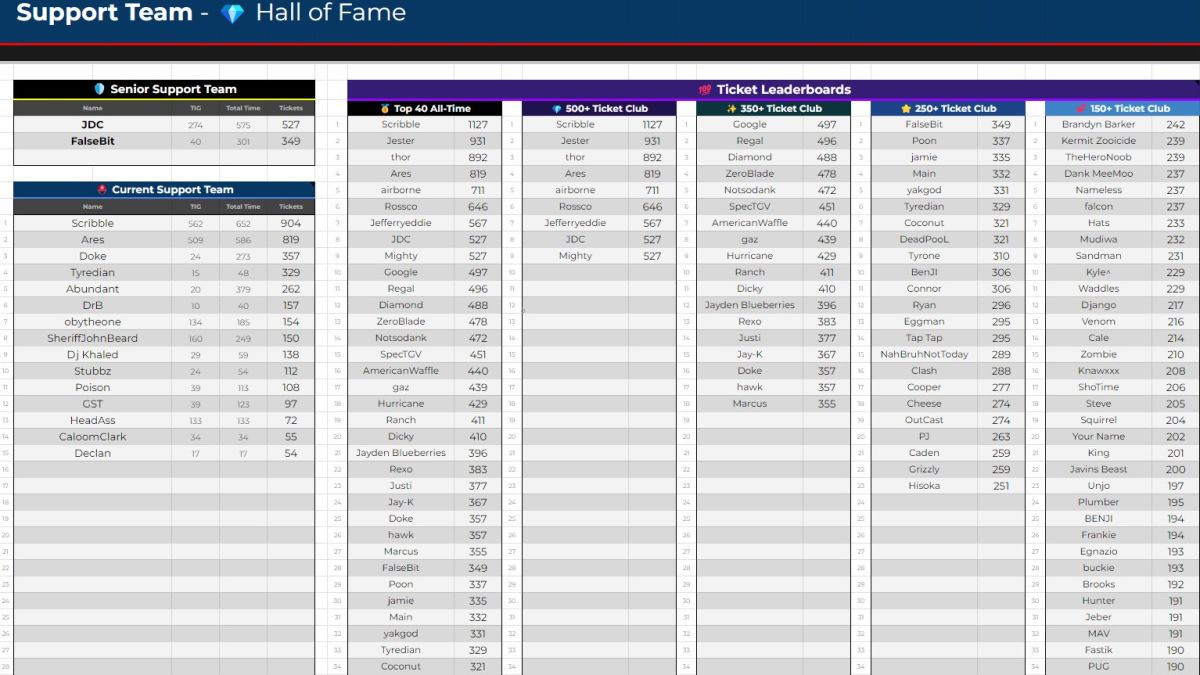Click the Support Team title text
The height and width of the screenshot is (675, 1200).
[104, 14]
